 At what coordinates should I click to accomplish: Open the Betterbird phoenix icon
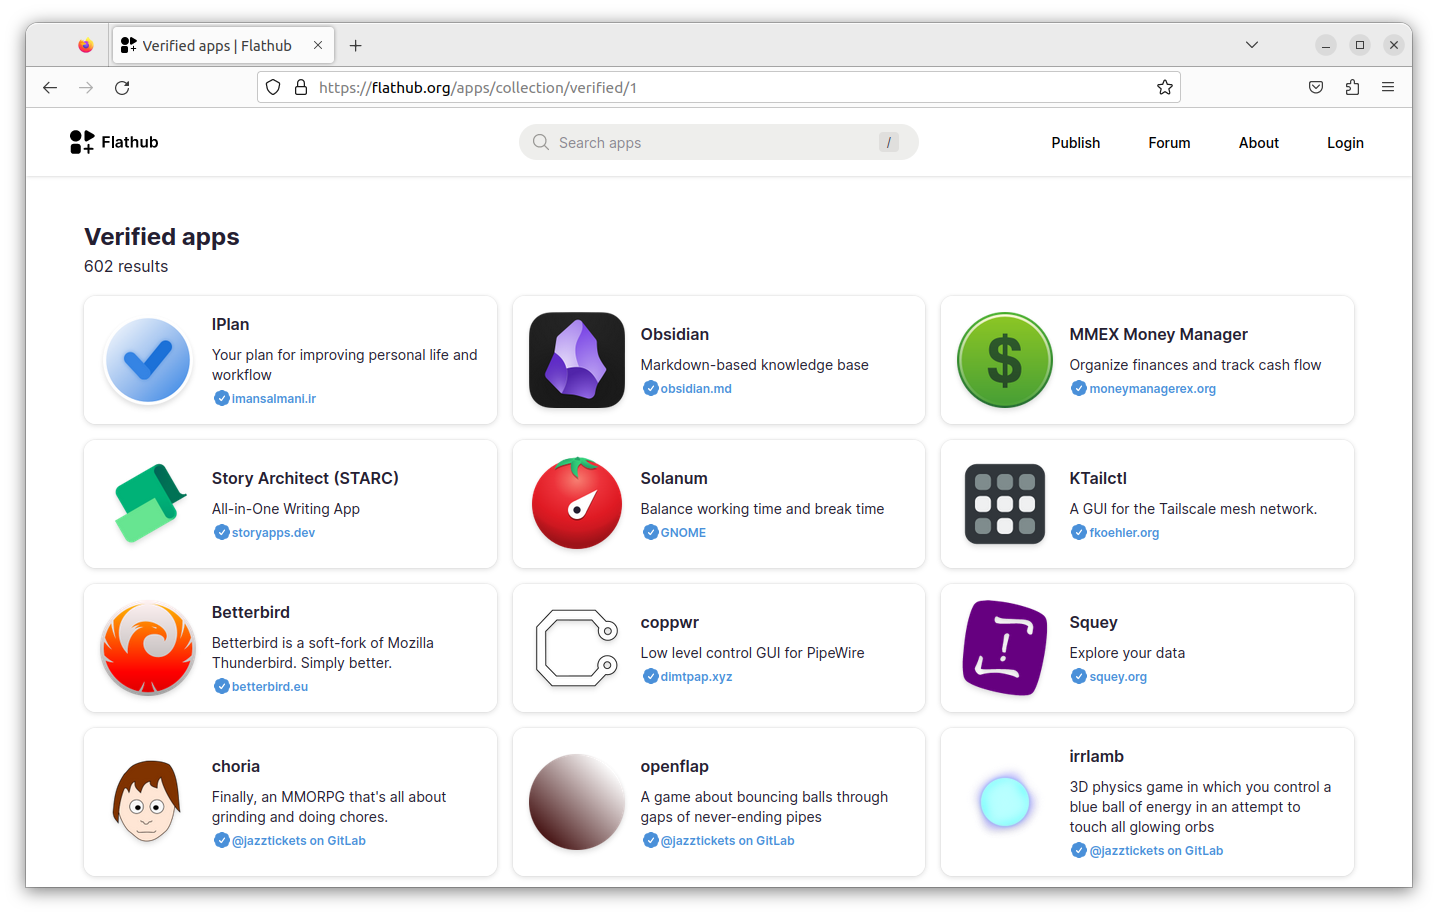pos(147,648)
